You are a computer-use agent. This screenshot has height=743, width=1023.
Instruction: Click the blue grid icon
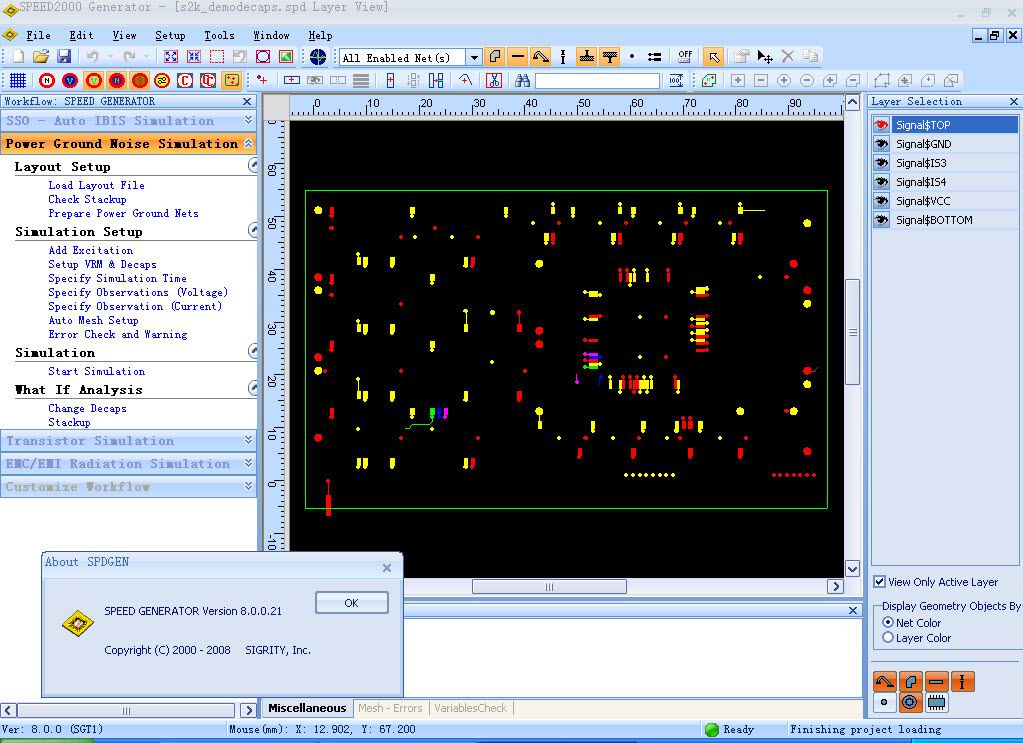pos(18,80)
